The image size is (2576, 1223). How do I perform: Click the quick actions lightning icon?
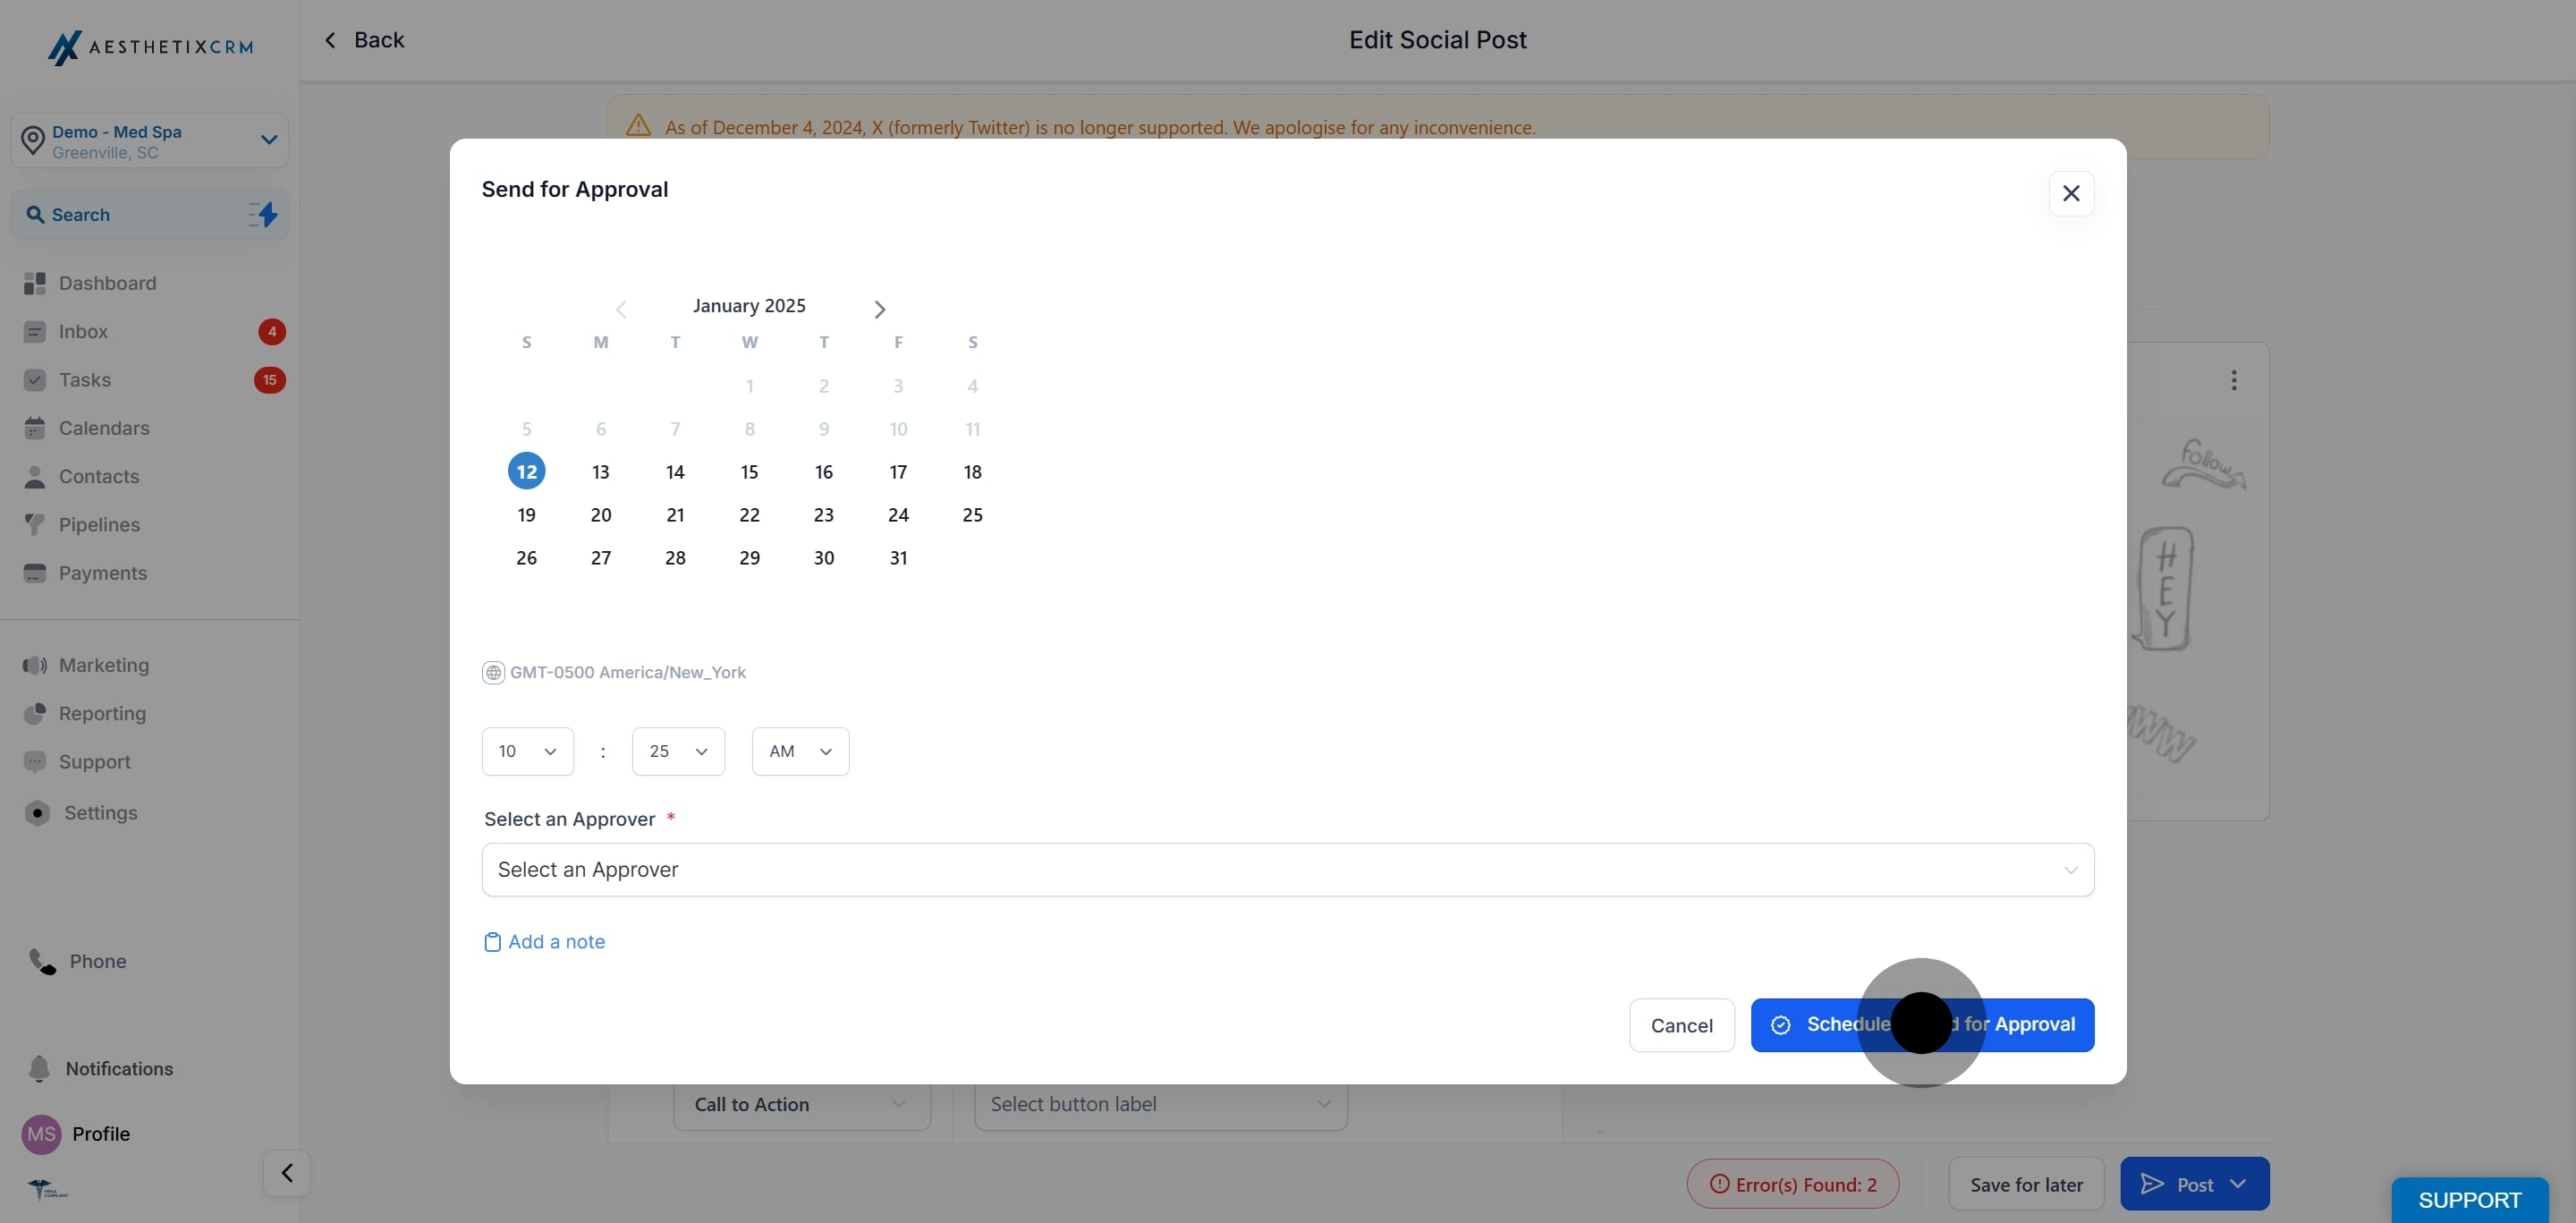point(263,214)
